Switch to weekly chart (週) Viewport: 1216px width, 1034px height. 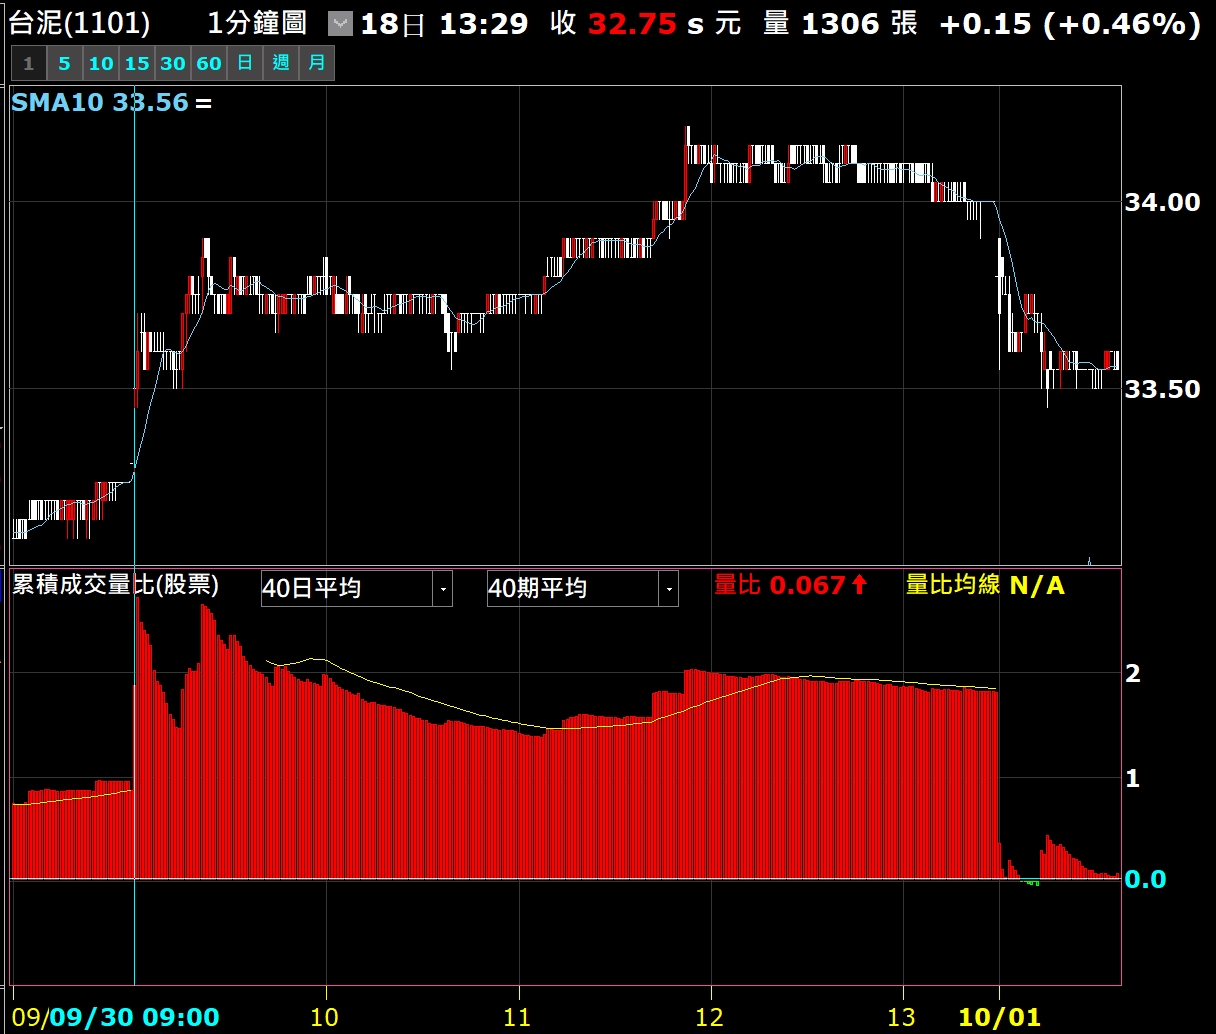click(280, 64)
